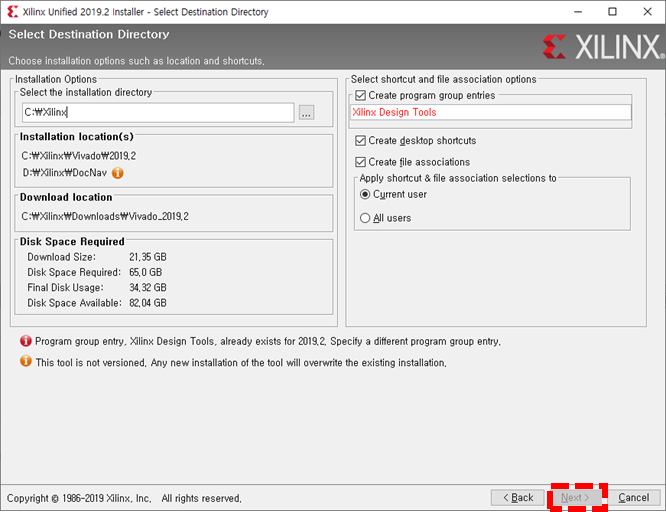Click the copyright notice text
The image size is (666, 512).
point(124,498)
